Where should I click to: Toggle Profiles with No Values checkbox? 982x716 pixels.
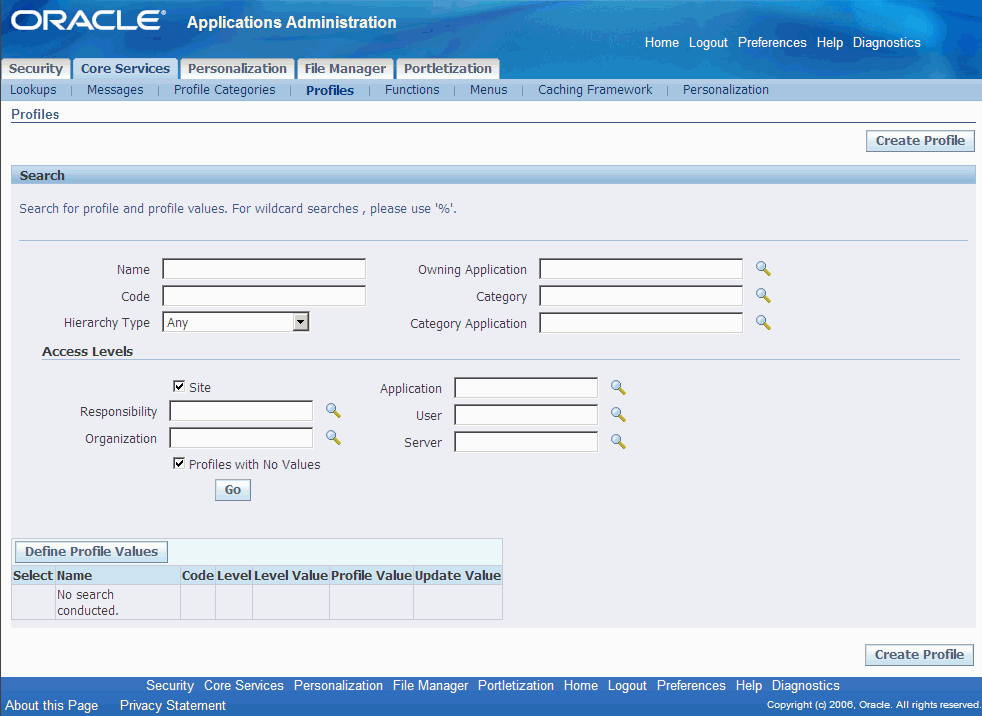179,464
